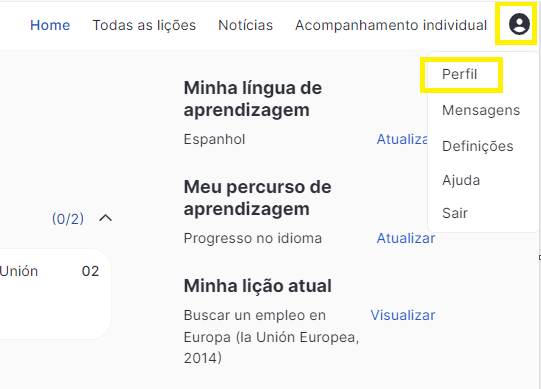The width and height of the screenshot is (541, 389).
Task: Open Acompanhamento individual page
Action: click(x=391, y=25)
